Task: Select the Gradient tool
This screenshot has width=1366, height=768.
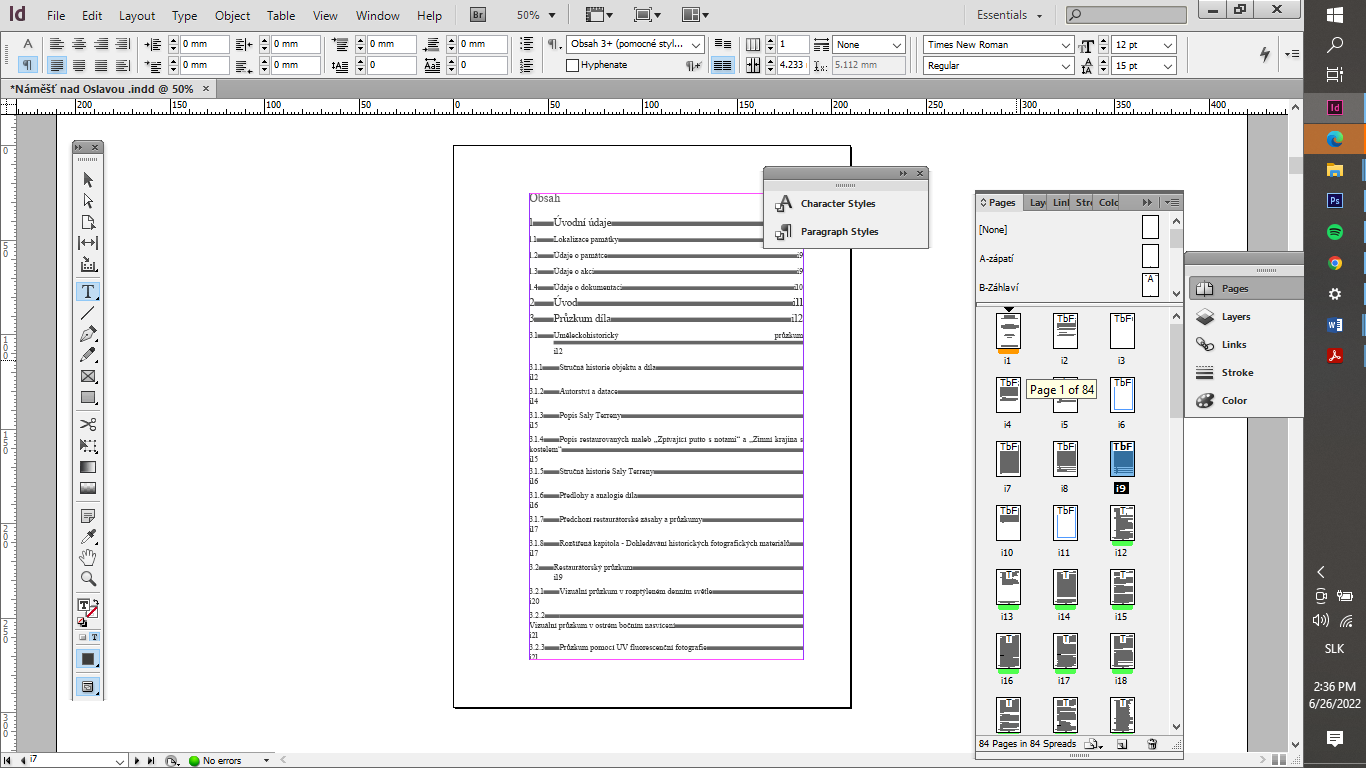Action: (86, 466)
